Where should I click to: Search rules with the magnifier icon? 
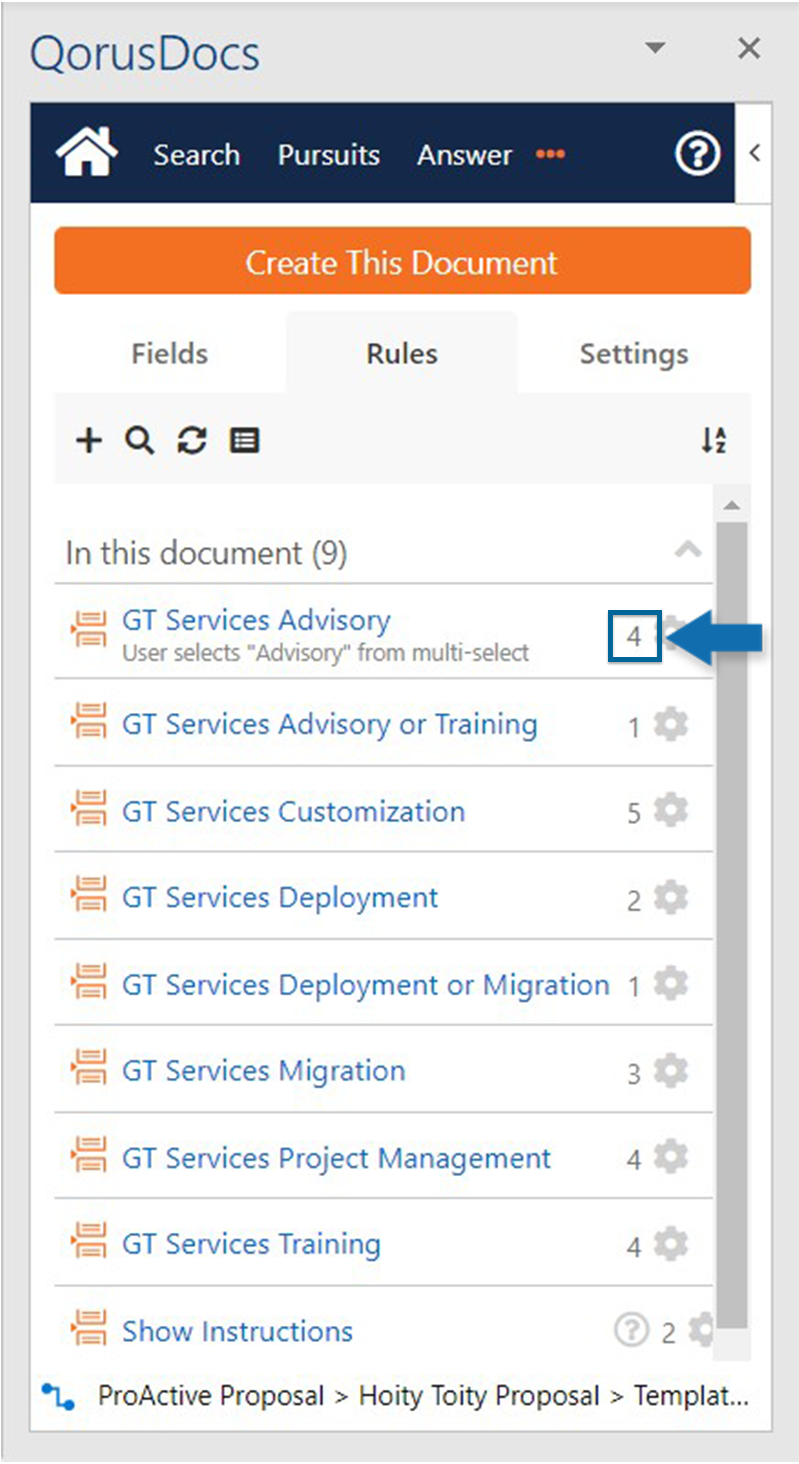[140, 440]
